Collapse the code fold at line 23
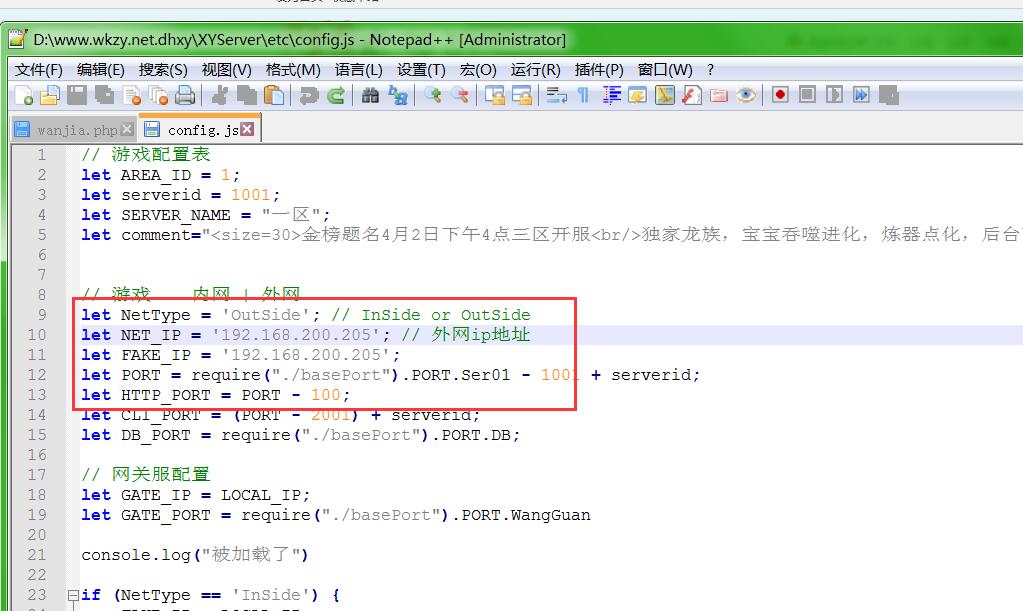The image size is (1023, 611). (x=73, y=595)
